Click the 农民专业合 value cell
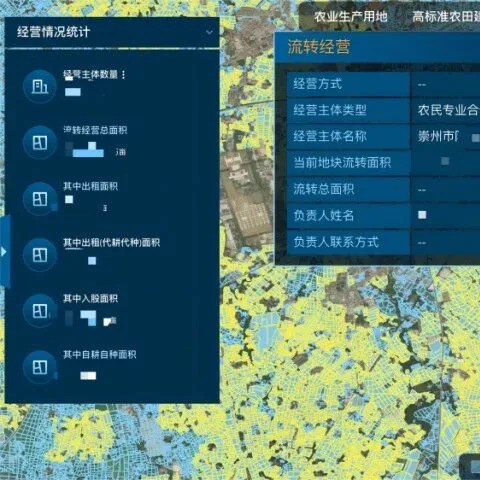Image resolution: width=480 pixels, height=480 pixels. point(446,110)
